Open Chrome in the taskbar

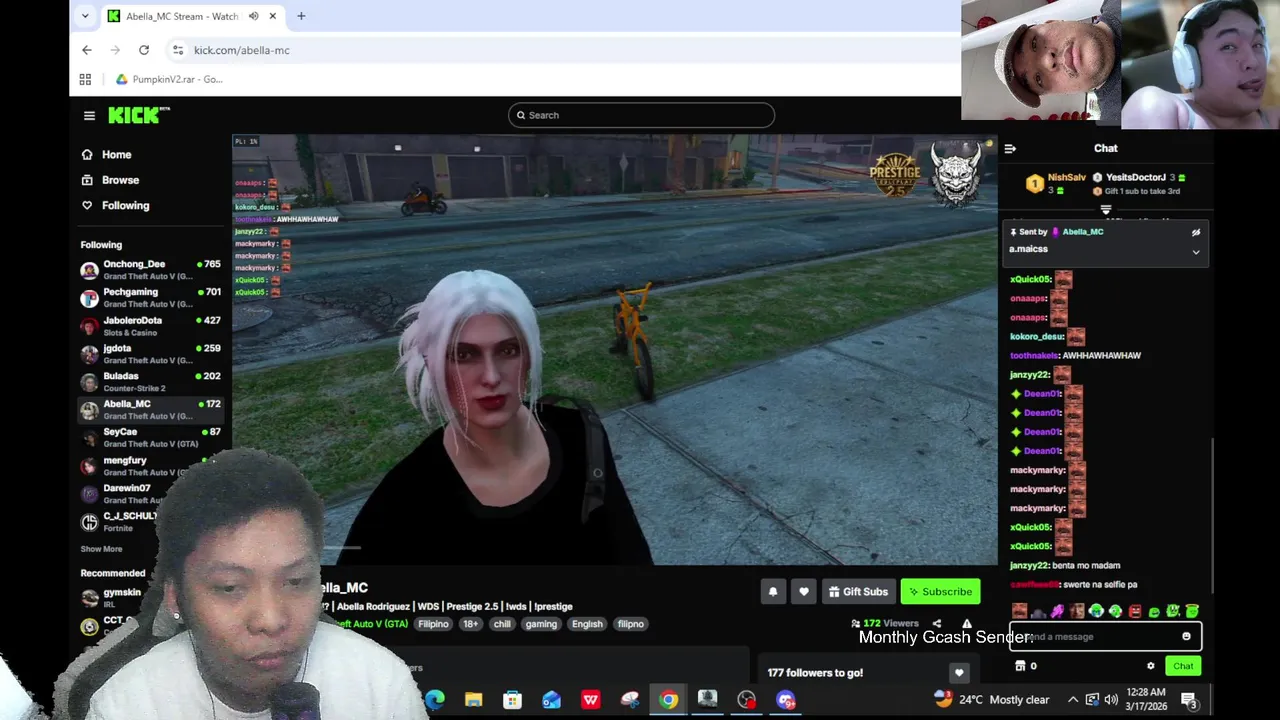668,700
